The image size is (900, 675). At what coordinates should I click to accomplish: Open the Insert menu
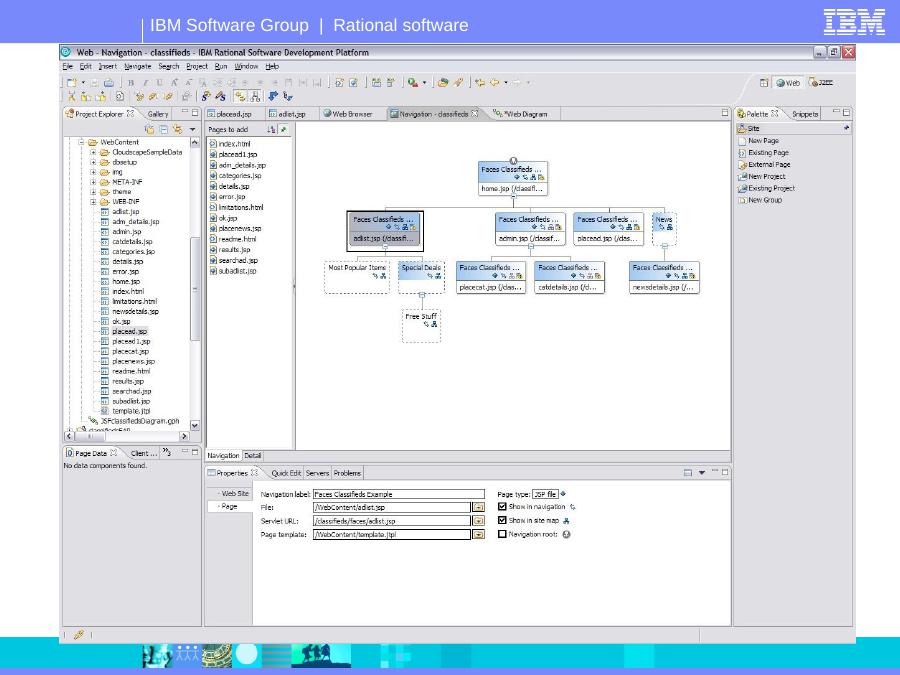pos(108,67)
